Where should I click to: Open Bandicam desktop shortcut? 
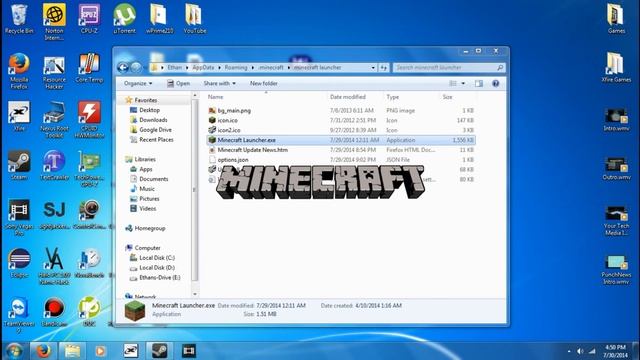tap(54, 312)
